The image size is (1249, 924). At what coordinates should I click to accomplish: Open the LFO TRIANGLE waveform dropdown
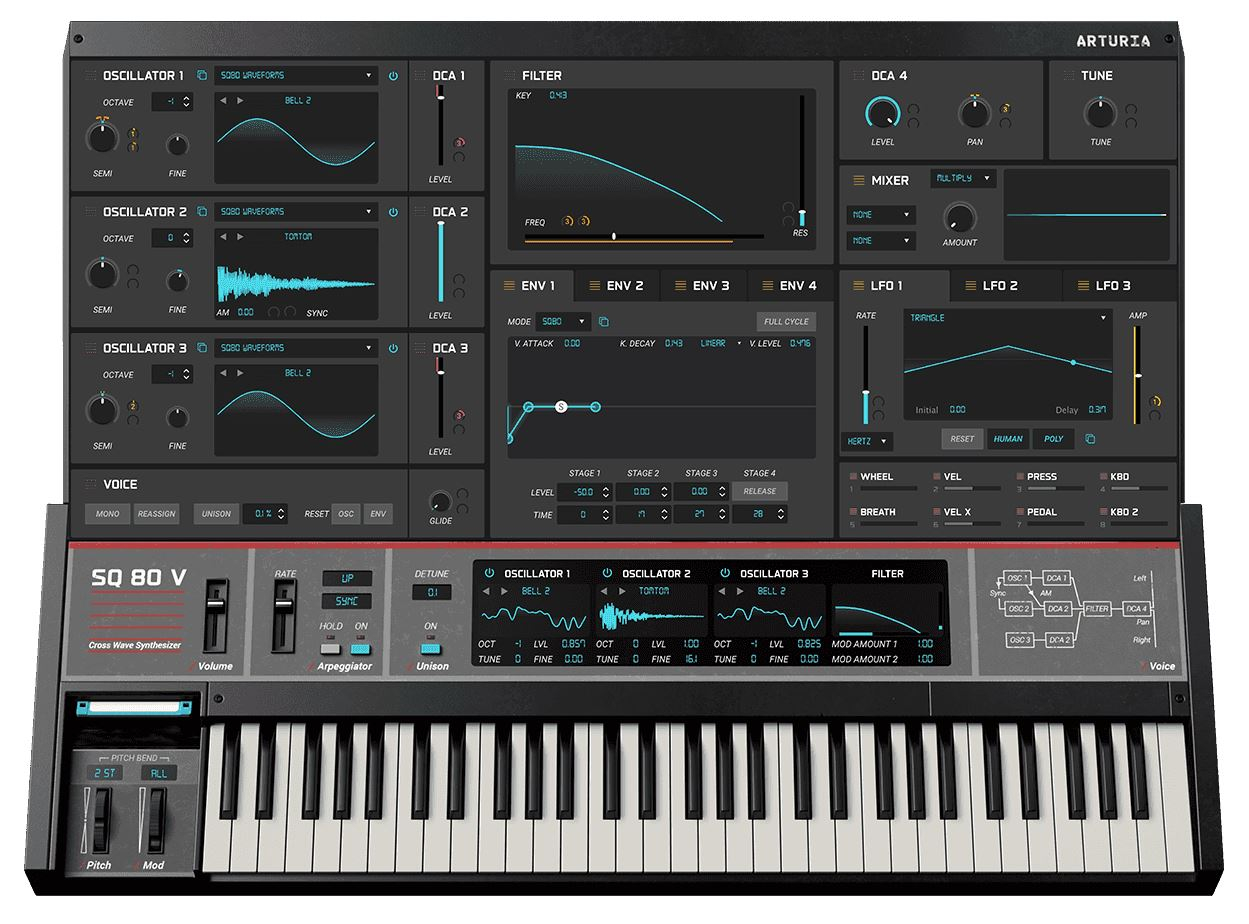[1007, 318]
